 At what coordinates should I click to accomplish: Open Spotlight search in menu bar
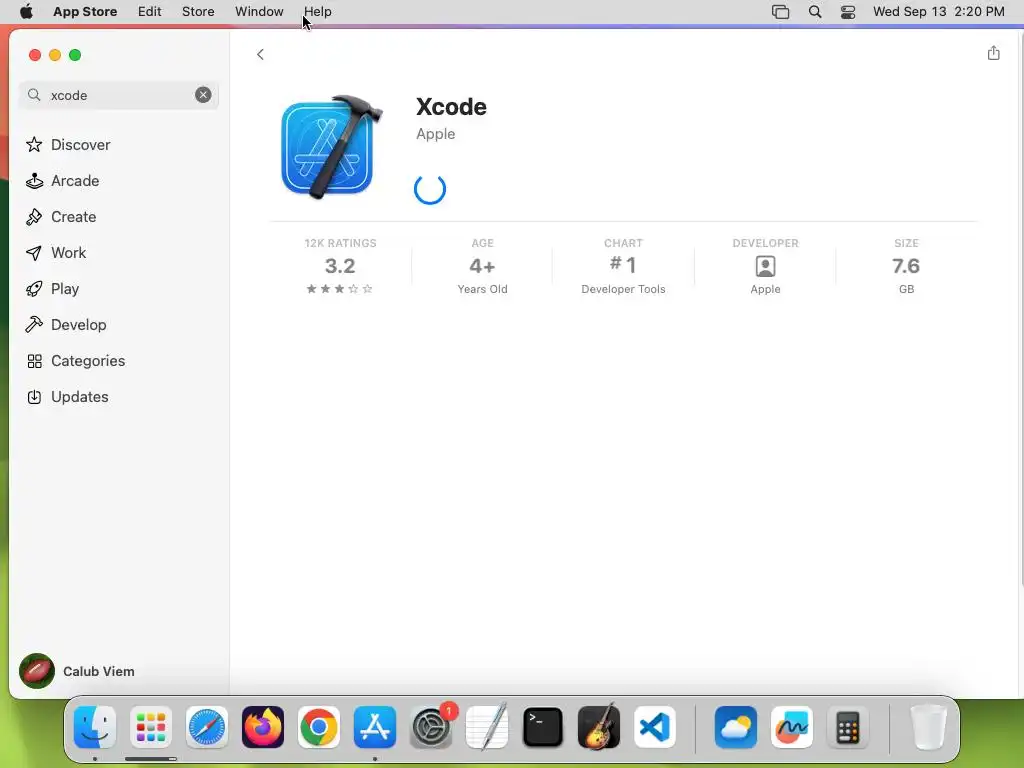(814, 12)
